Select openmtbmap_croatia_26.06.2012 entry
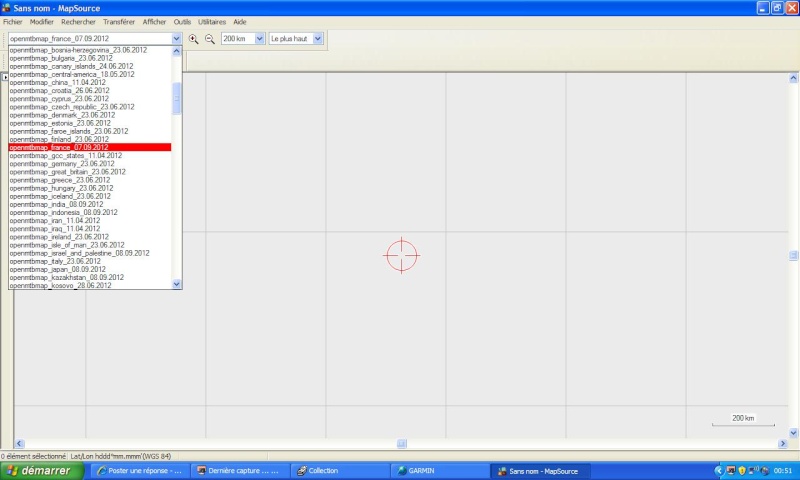Viewport: 800px width, 480px height. tap(90, 91)
